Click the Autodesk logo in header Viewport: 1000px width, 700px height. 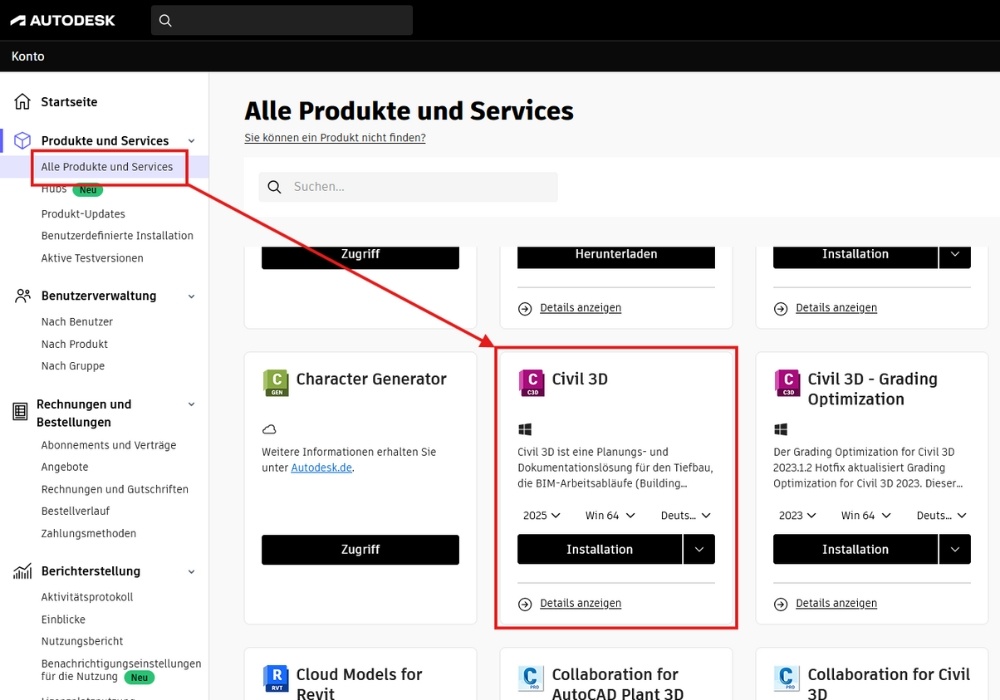coord(62,20)
